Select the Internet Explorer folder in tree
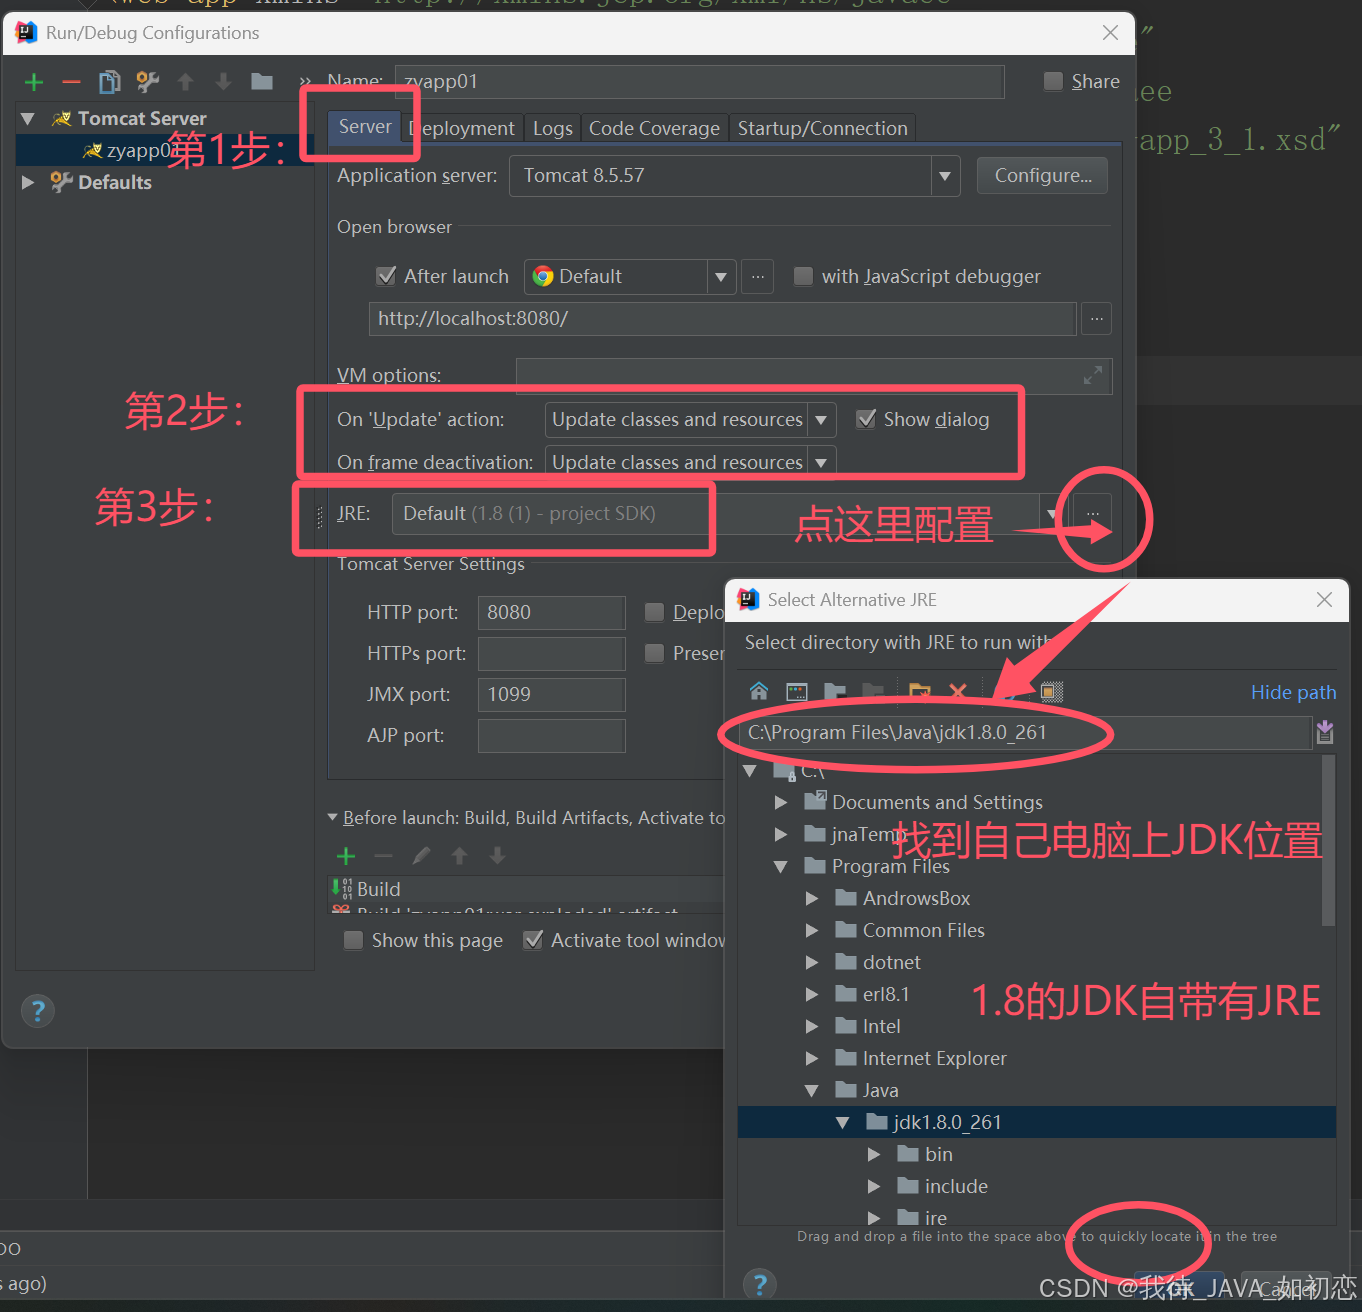1362x1312 pixels. click(x=934, y=1059)
